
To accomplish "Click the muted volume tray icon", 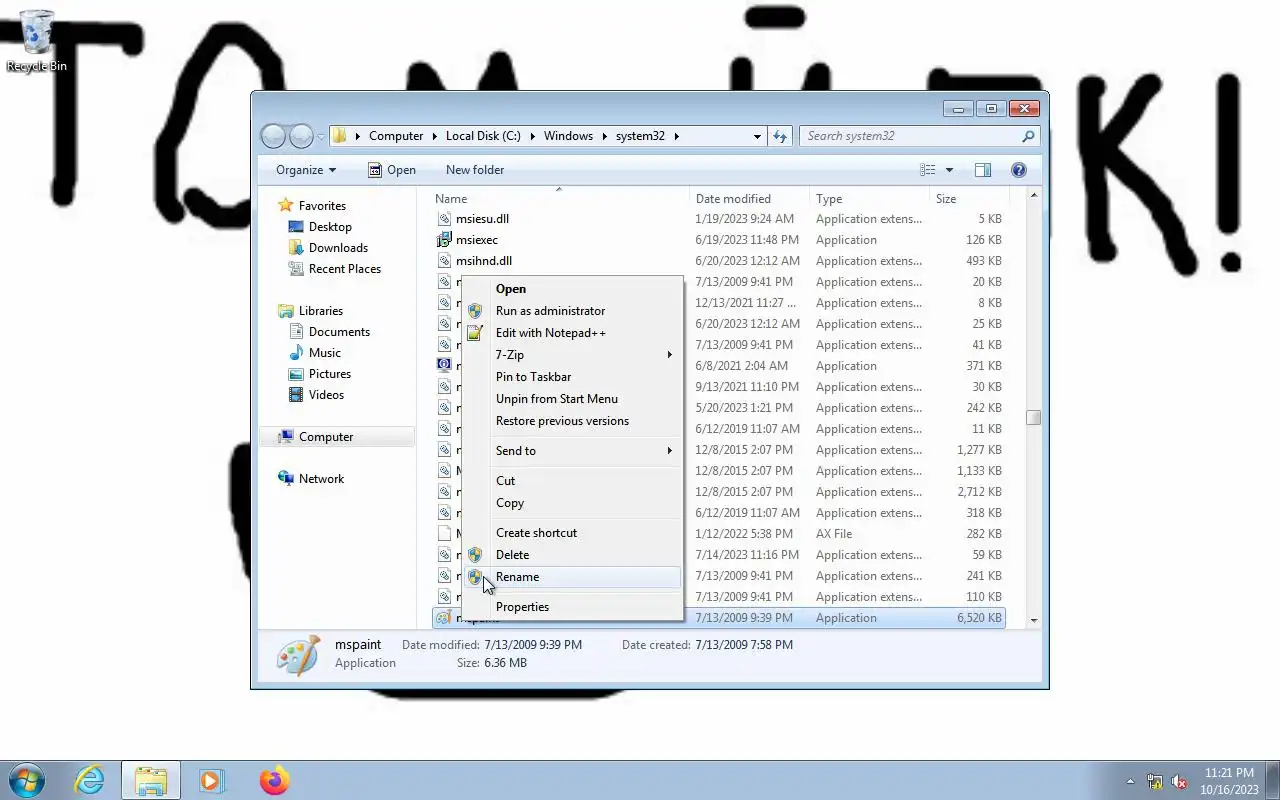I will coord(1179,782).
